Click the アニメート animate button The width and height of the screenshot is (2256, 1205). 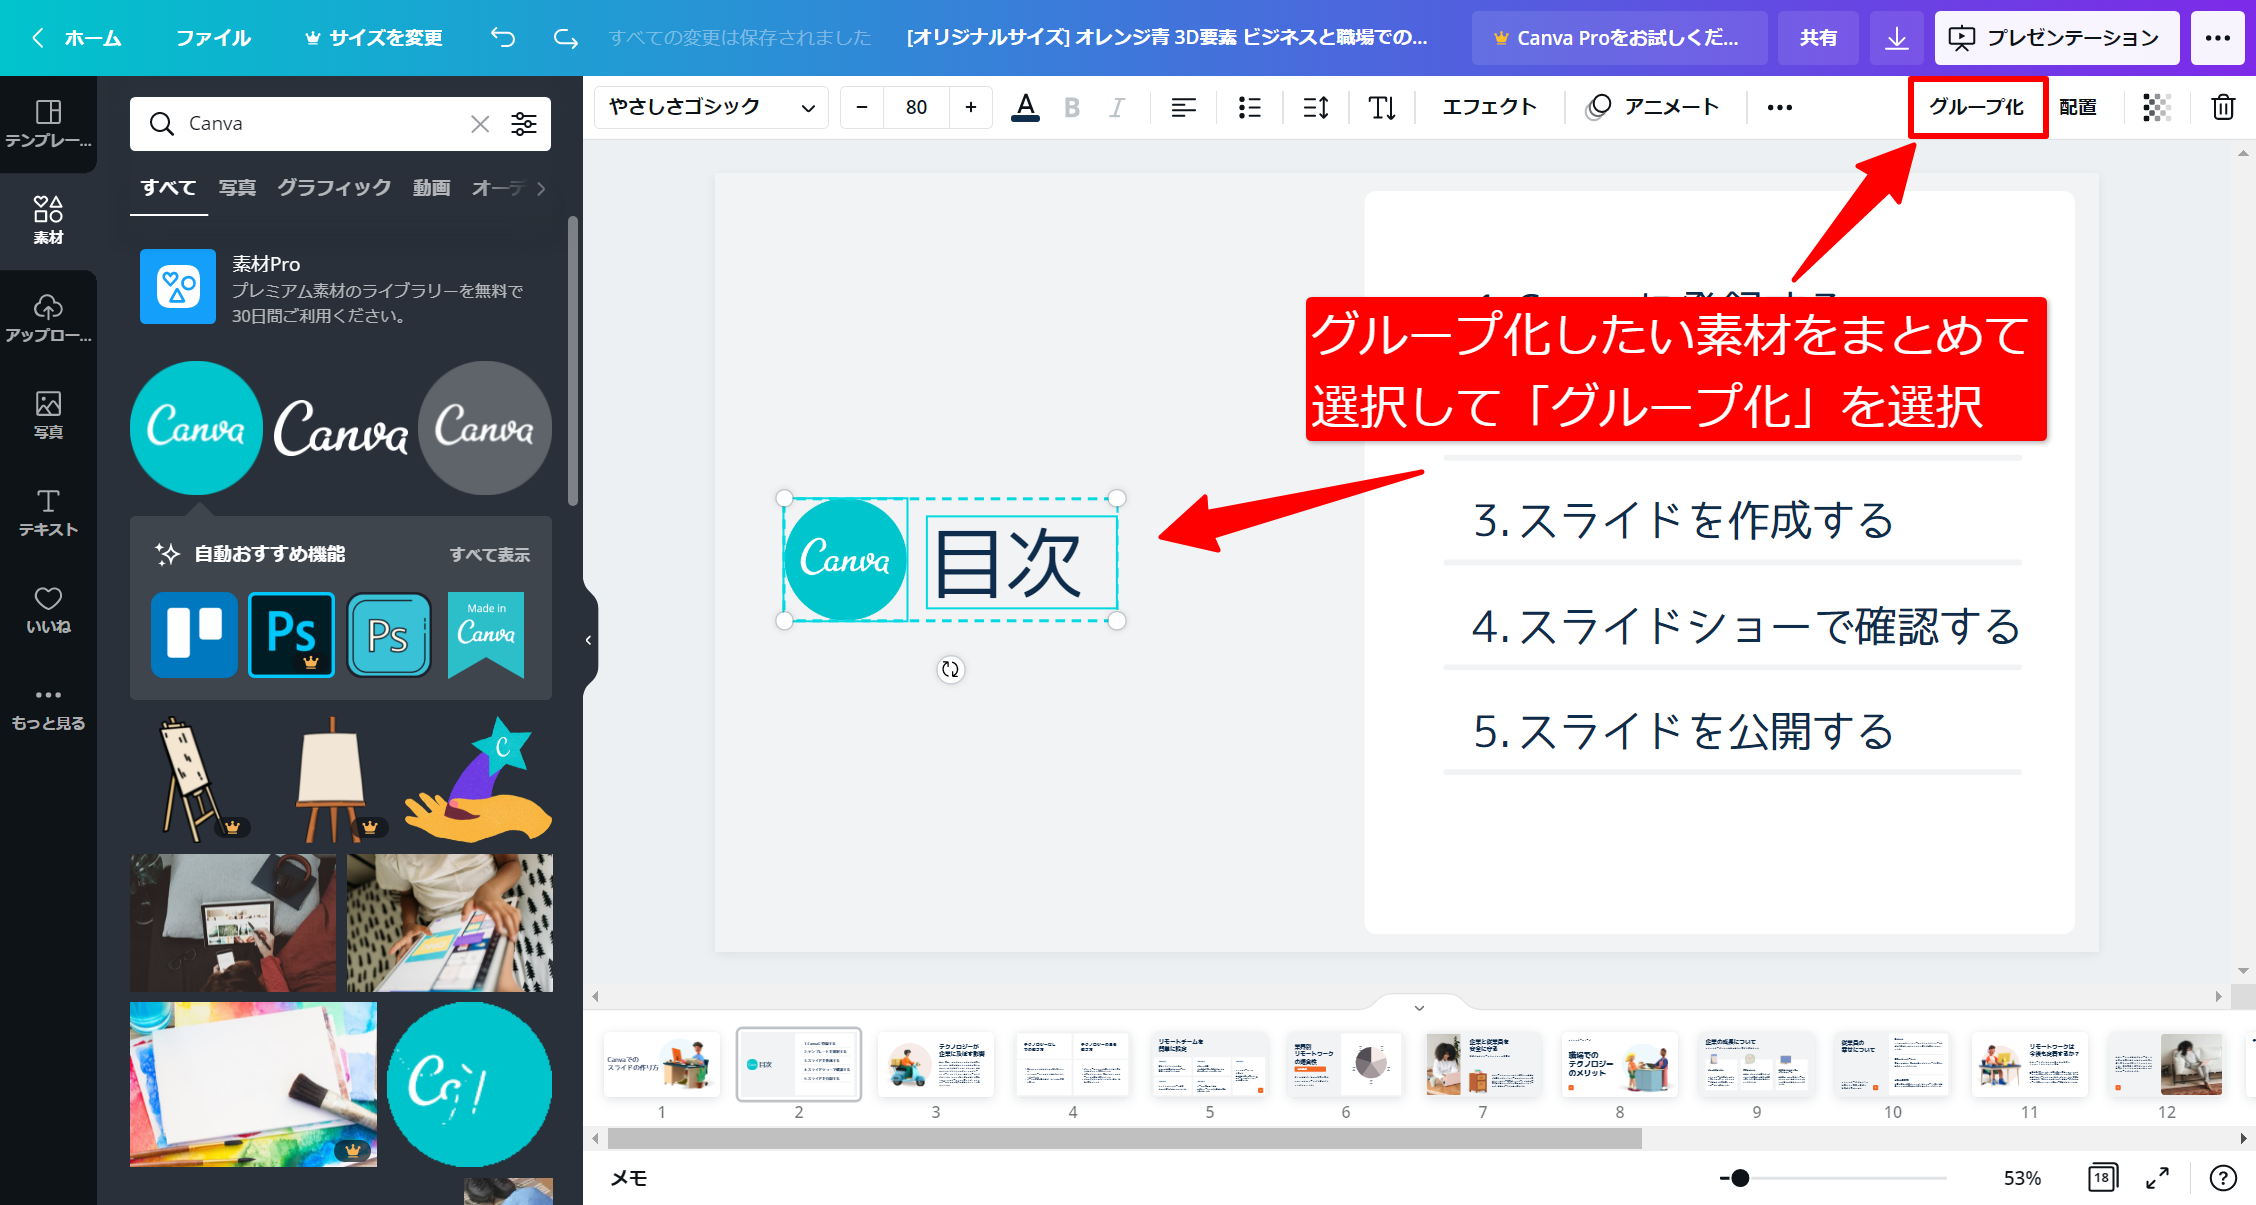point(1652,107)
